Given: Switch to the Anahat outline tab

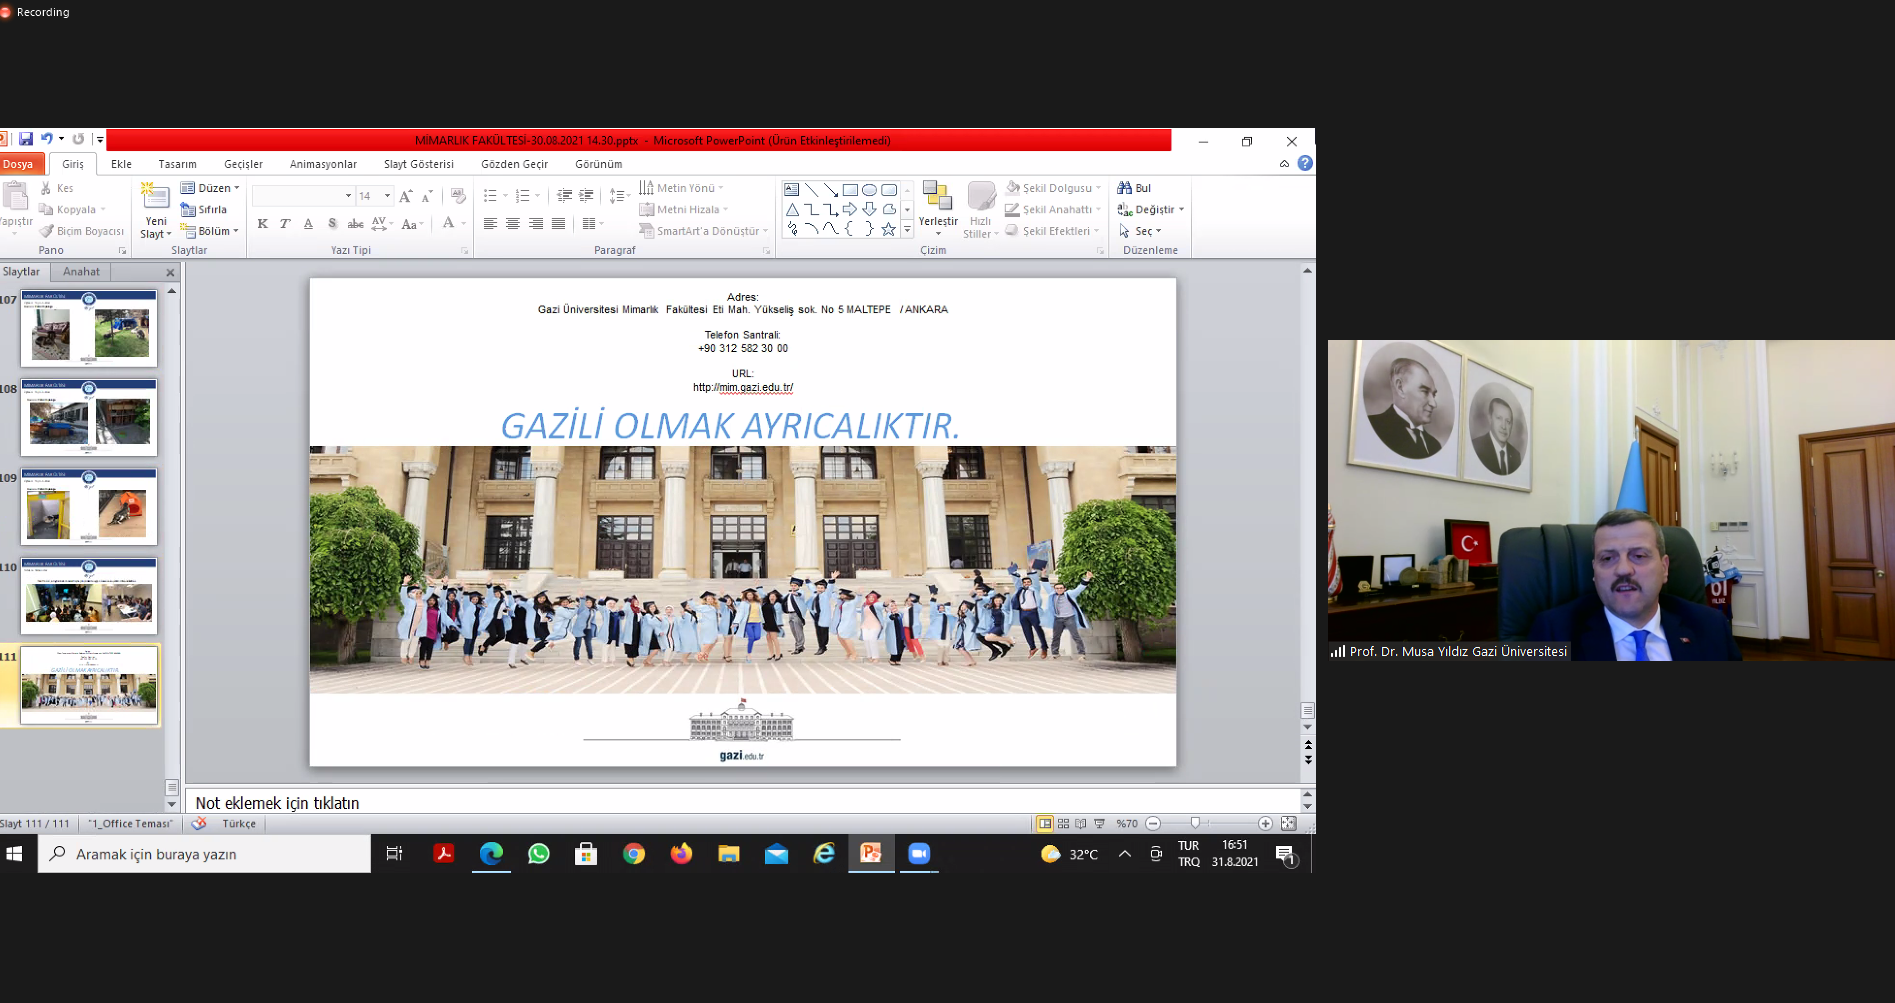Looking at the screenshot, I should tap(81, 272).
